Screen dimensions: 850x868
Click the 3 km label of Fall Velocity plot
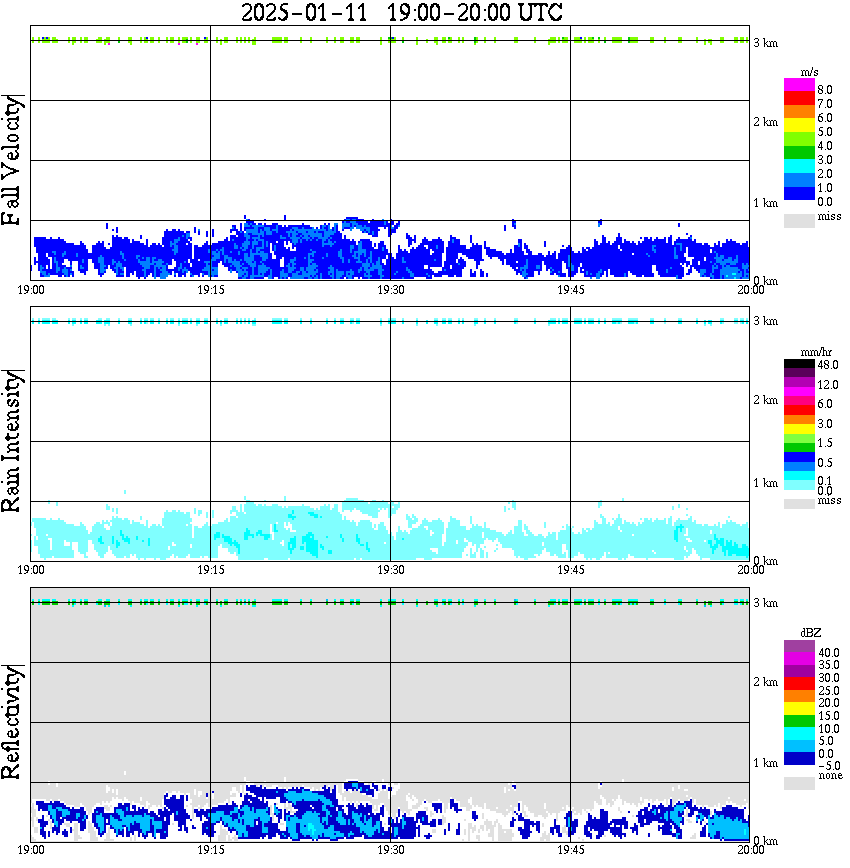click(765, 43)
